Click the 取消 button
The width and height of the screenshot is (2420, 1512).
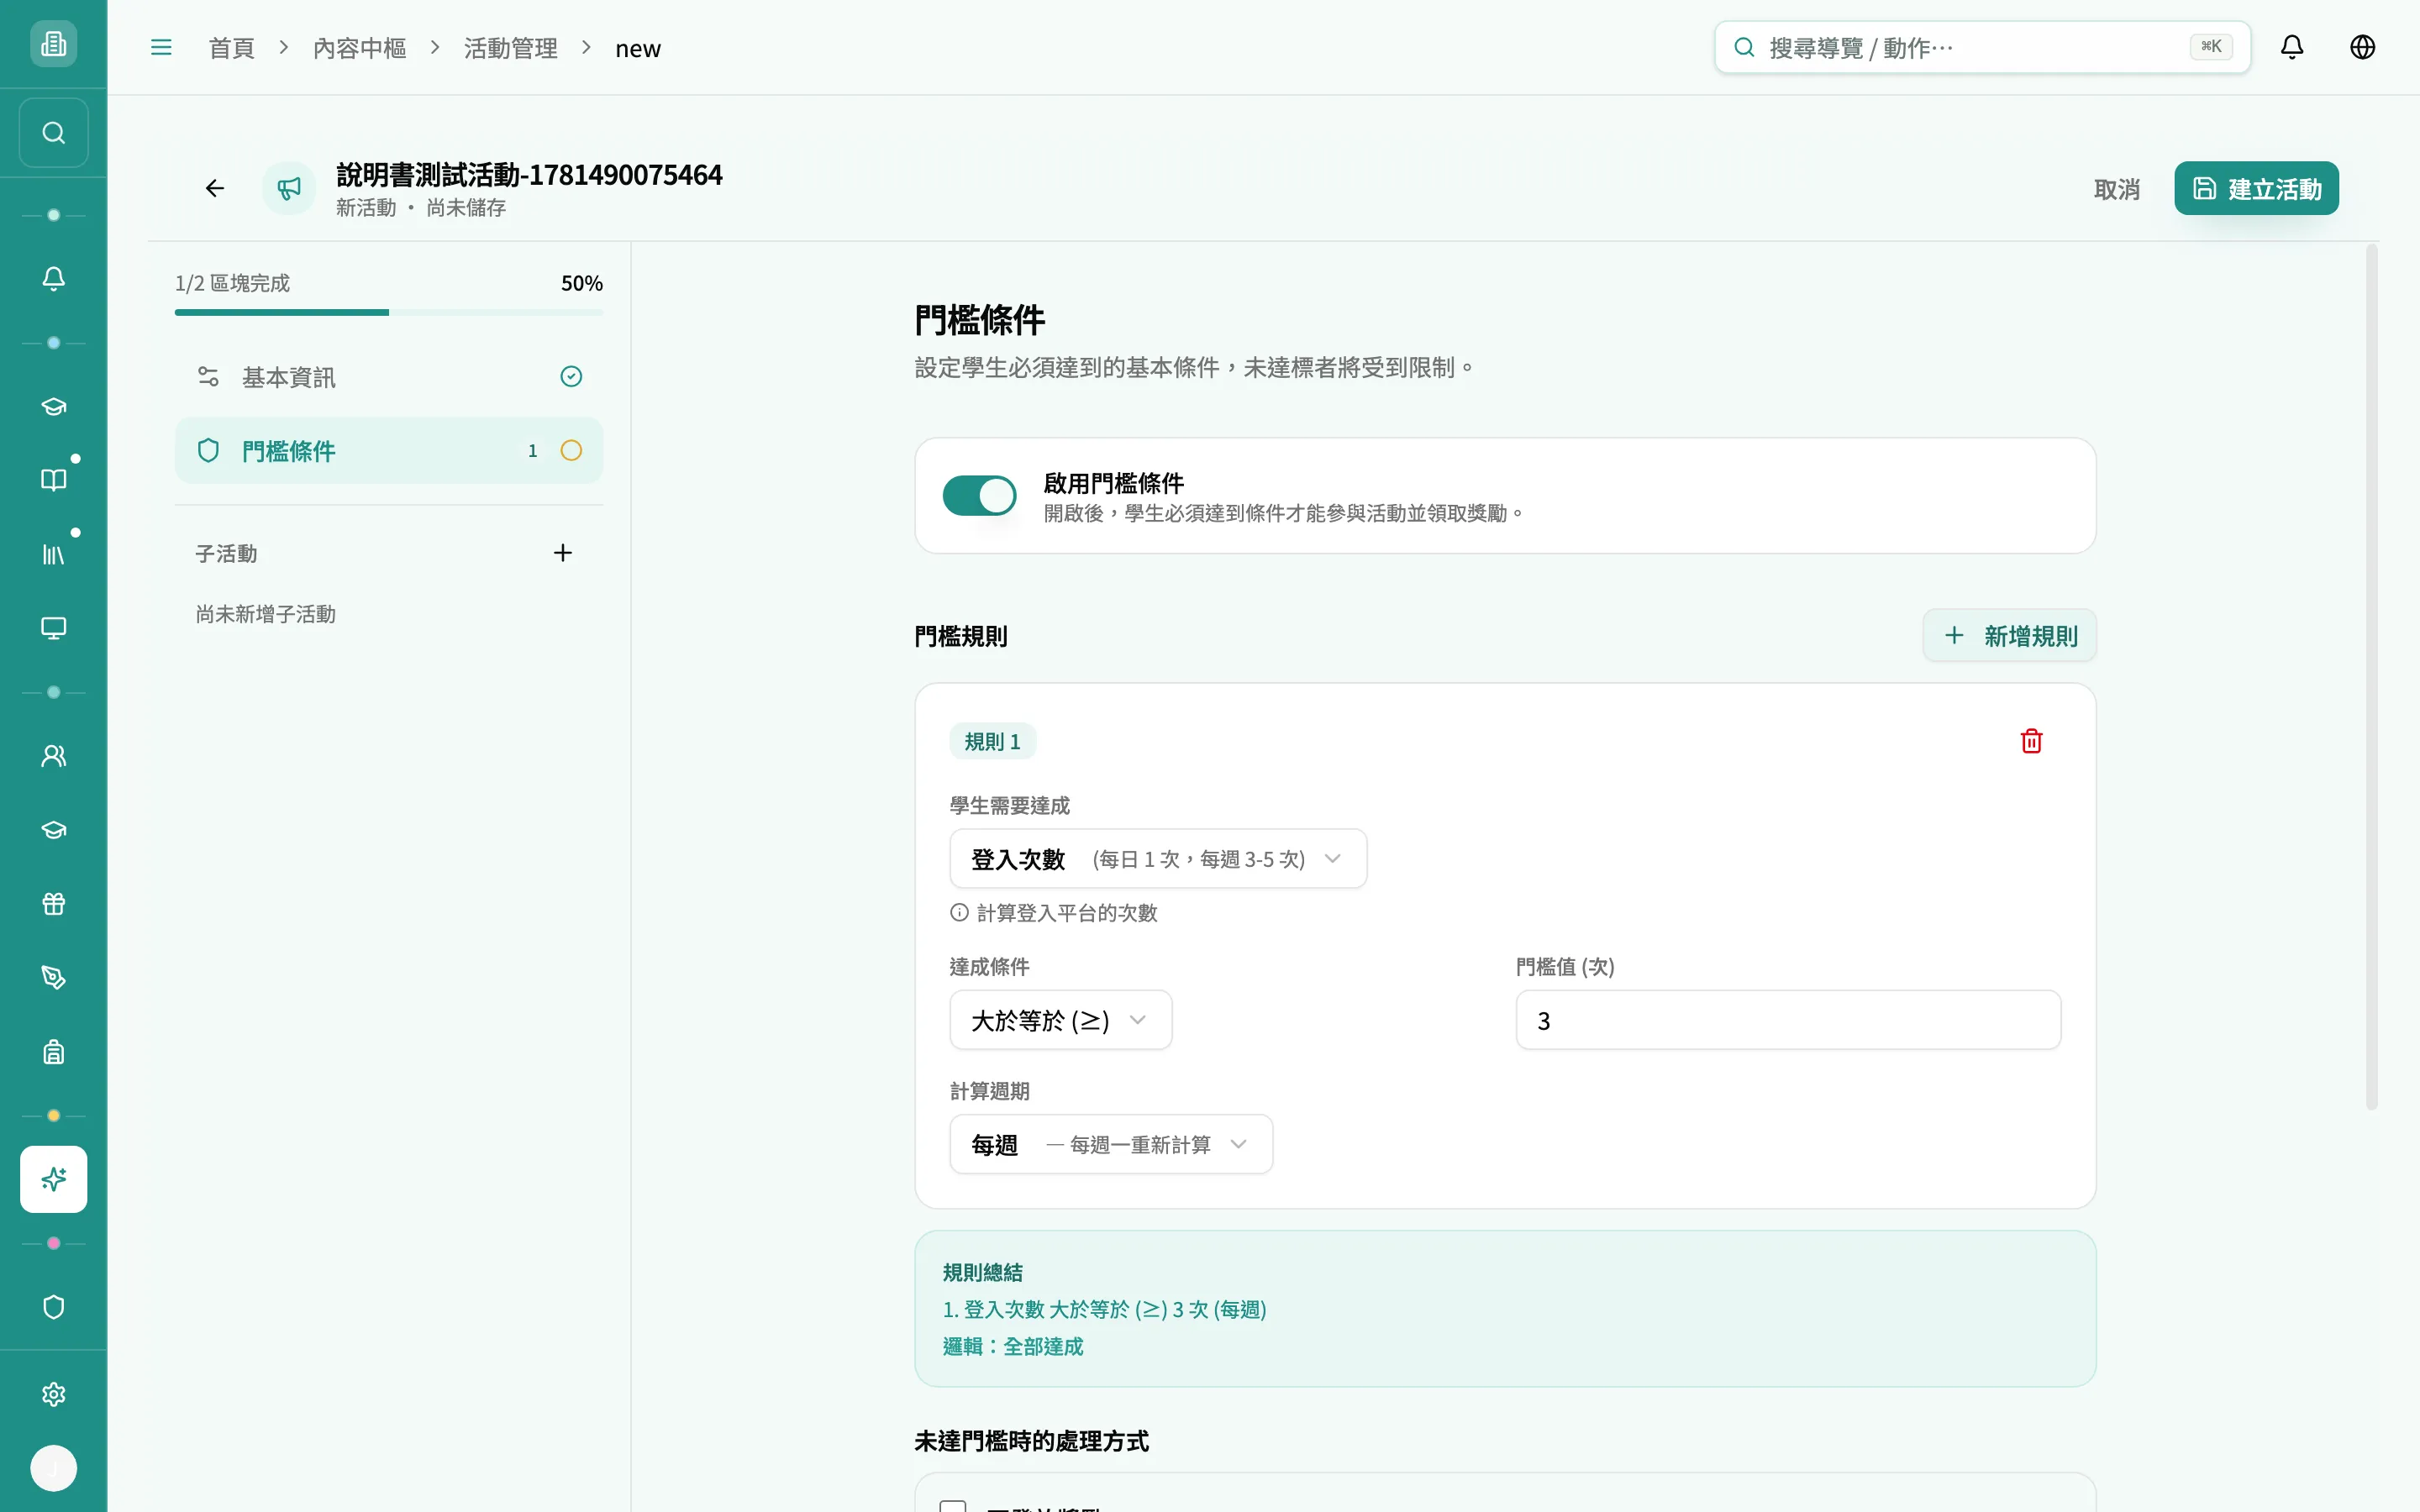tap(2117, 188)
